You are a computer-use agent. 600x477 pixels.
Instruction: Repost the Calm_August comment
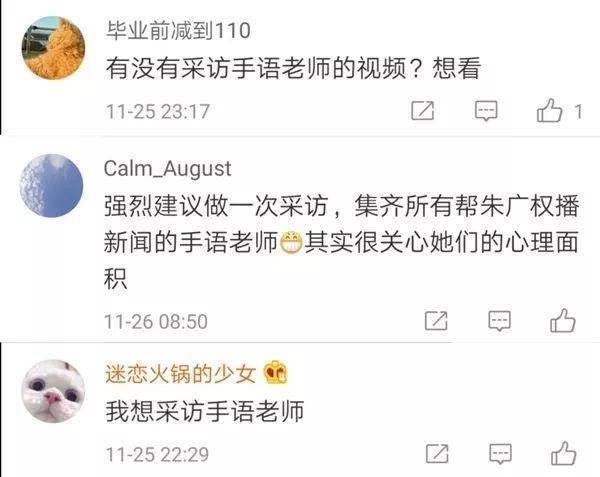[x=436, y=320]
